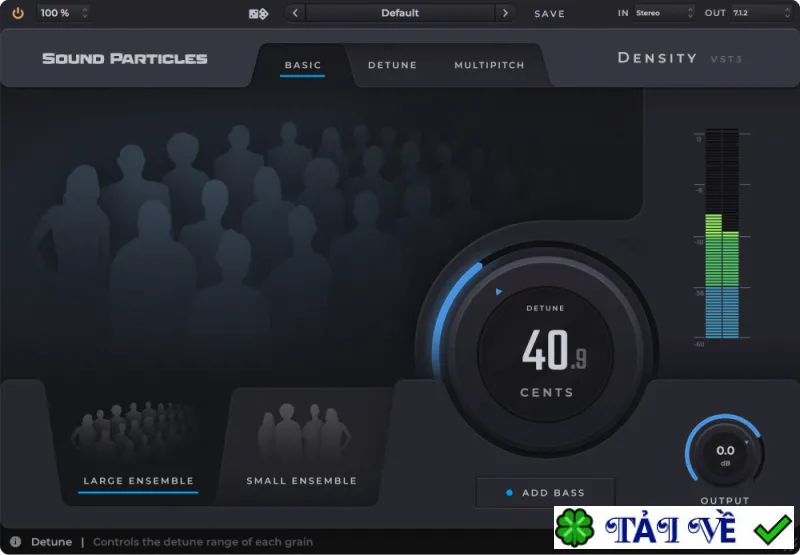
Task: Go to the previous preset arrow
Action: (295, 13)
